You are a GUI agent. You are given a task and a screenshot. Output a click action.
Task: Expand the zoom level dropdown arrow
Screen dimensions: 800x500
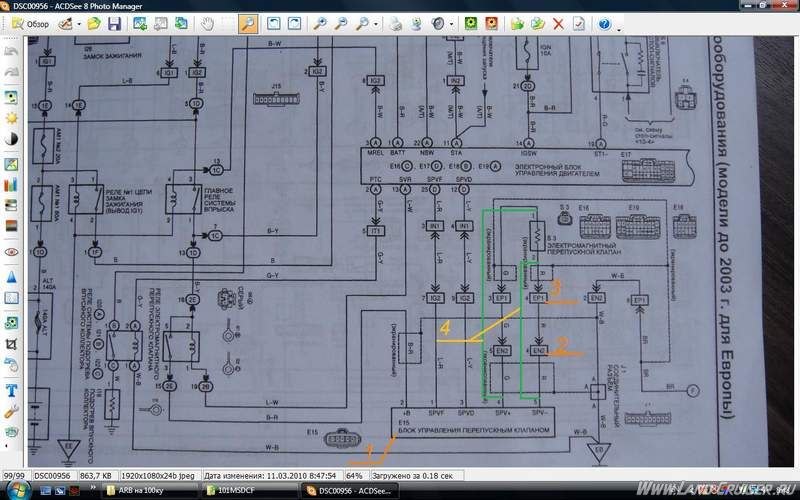point(376,24)
